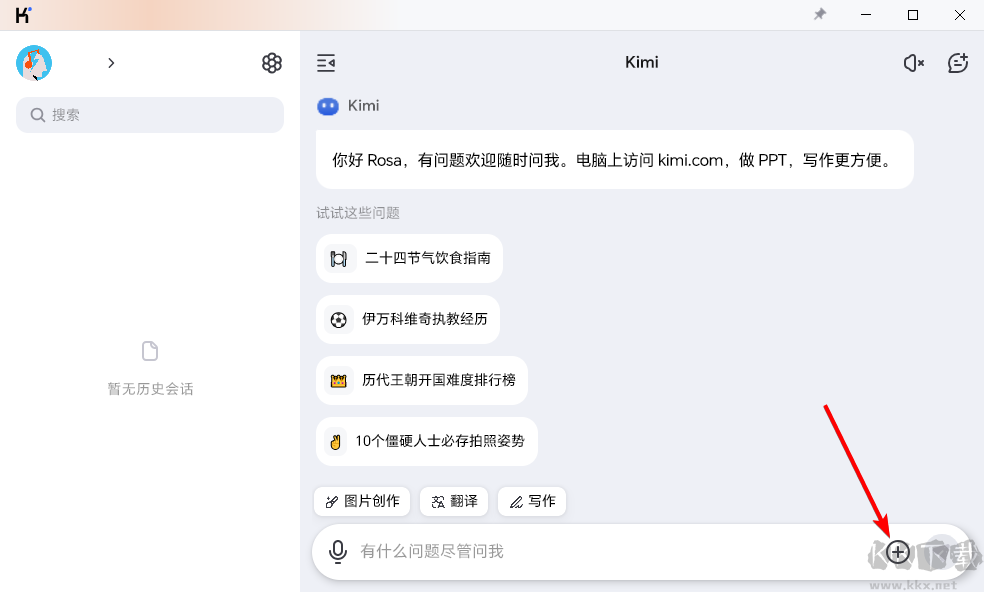Click the grid apps icon in the sidebar

point(271,62)
